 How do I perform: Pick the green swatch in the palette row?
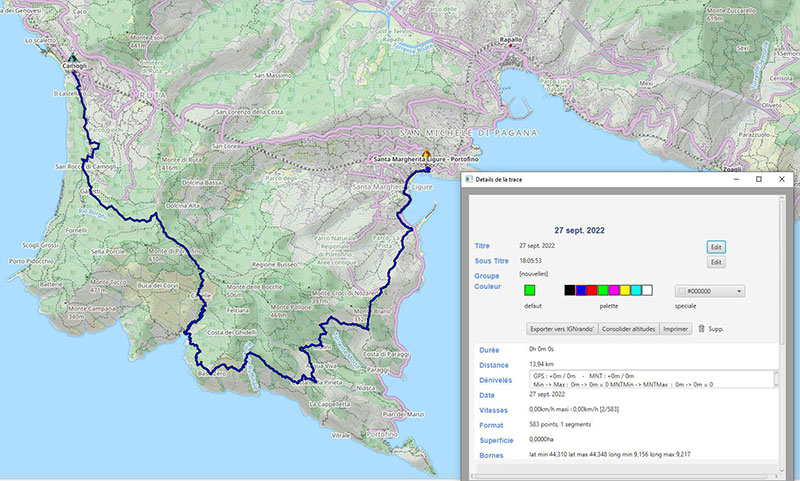click(x=603, y=290)
